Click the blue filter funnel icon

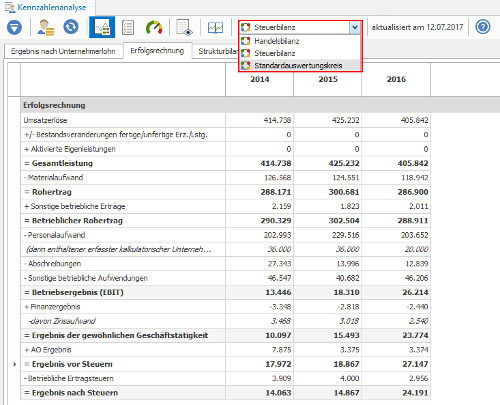click(14, 27)
